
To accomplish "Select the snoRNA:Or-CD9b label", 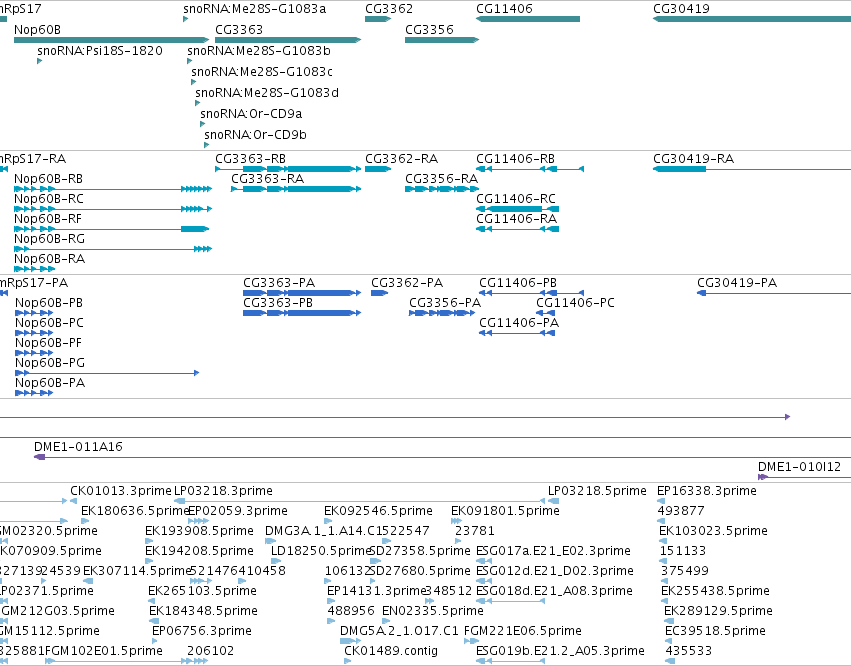I will tap(255, 135).
